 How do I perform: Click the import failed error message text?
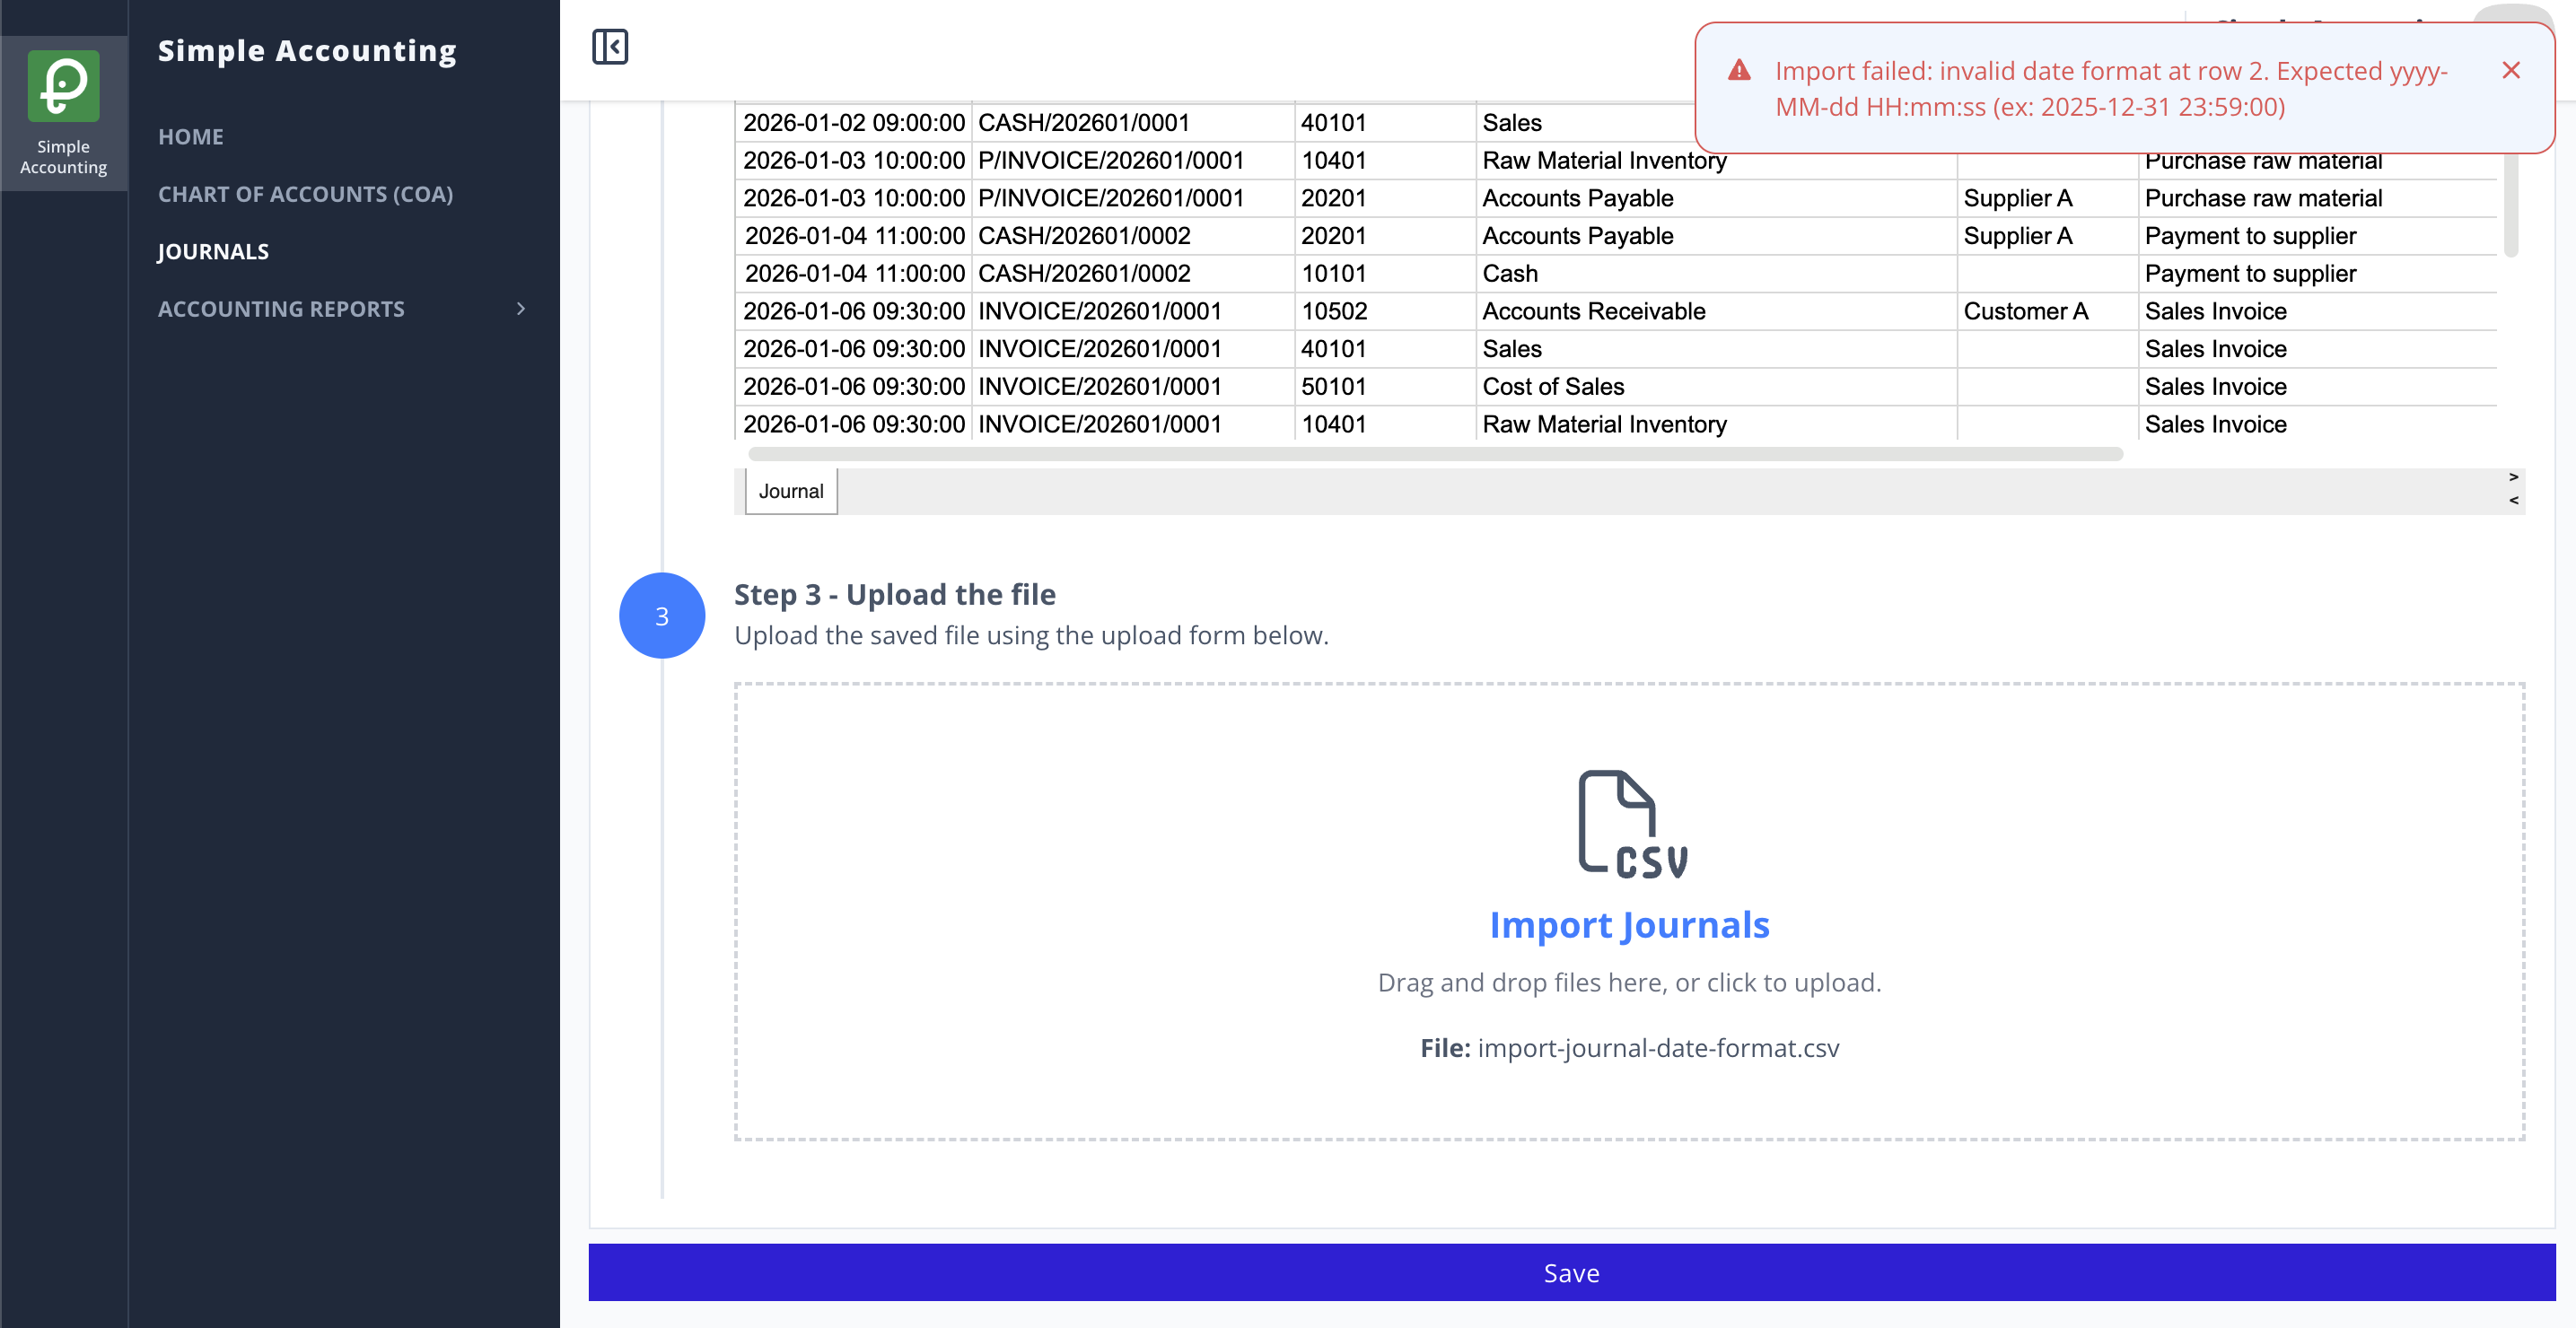click(x=2111, y=89)
